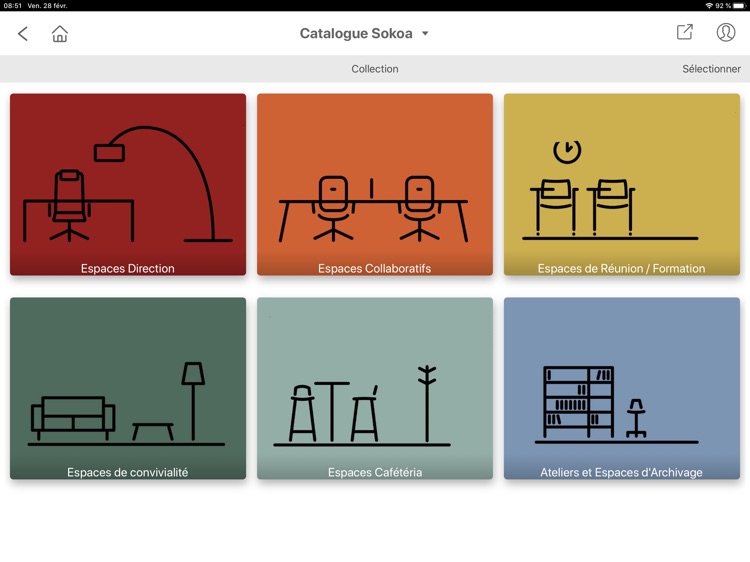Screen dimensions: 750x562
Task: Tap the share/export icon
Action: pos(684,32)
